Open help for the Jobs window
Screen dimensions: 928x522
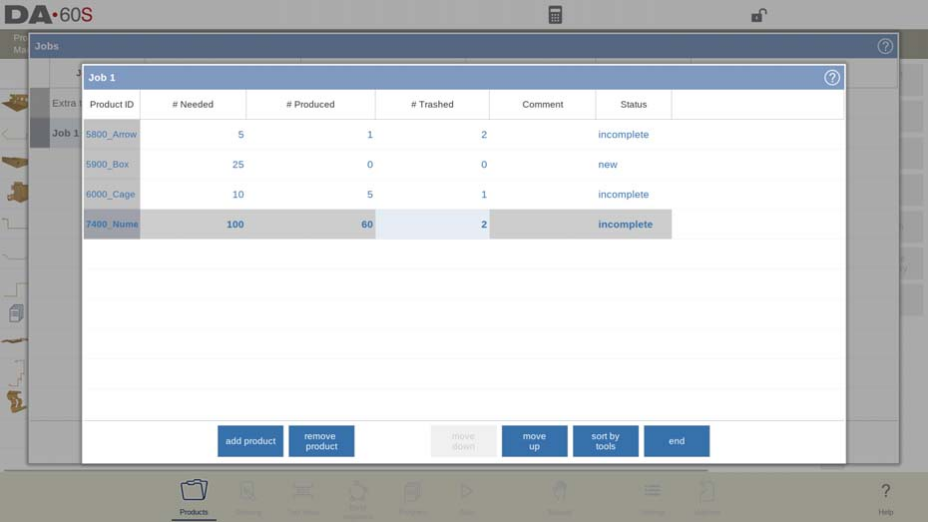[x=885, y=46]
